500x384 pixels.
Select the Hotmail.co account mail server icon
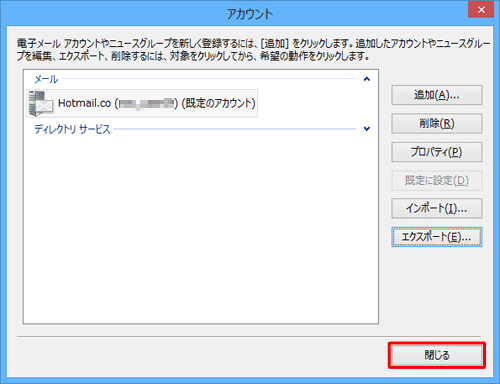(x=40, y=104)
